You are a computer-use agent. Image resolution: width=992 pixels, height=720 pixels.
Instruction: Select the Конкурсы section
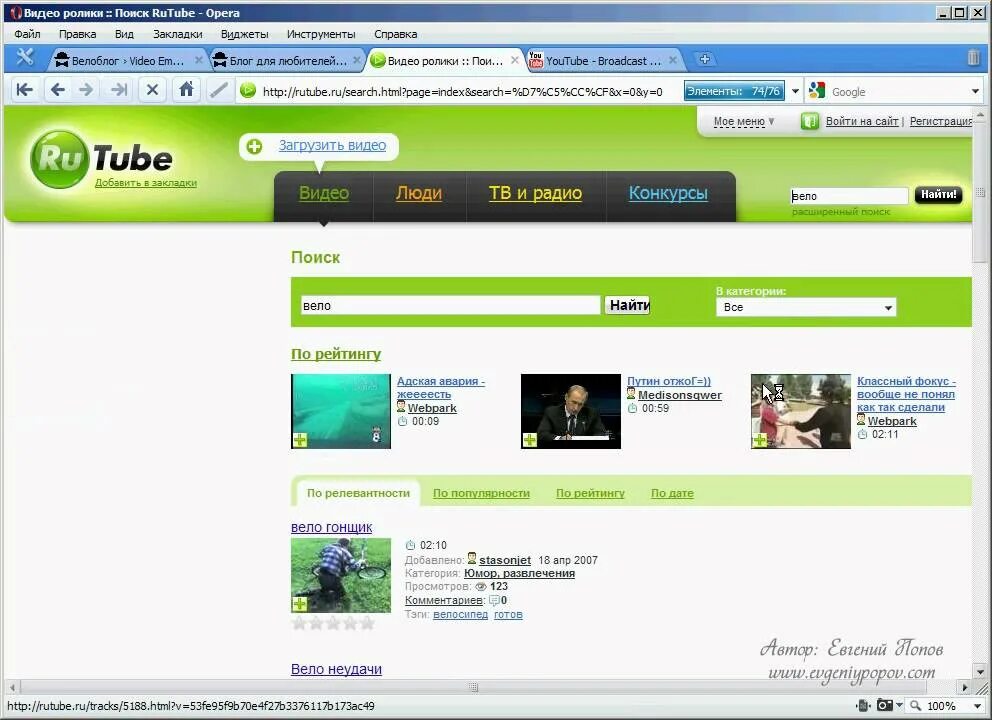[x=668, y=193]
